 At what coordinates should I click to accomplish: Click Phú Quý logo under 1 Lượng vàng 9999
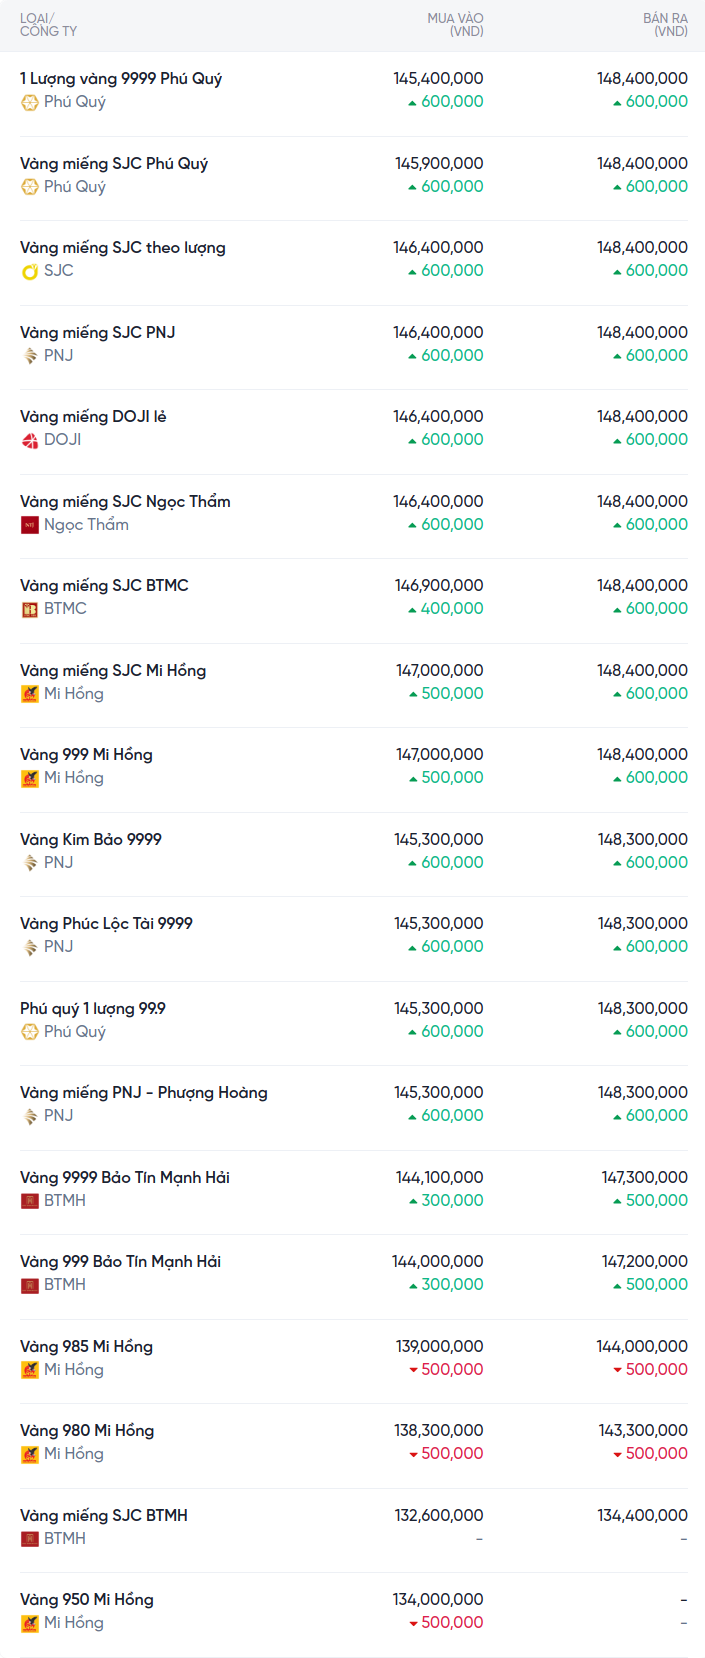coord(30,102)
